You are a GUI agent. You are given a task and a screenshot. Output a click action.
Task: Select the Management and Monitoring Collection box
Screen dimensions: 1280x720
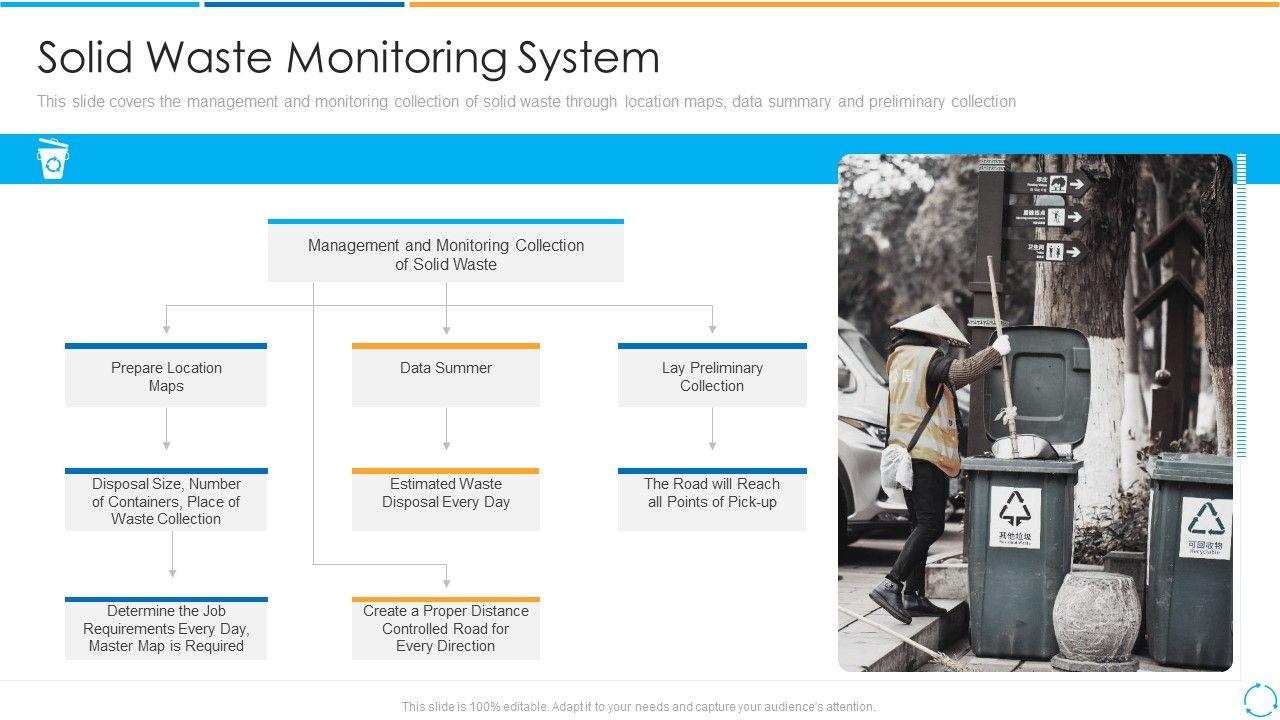[446, 254]
